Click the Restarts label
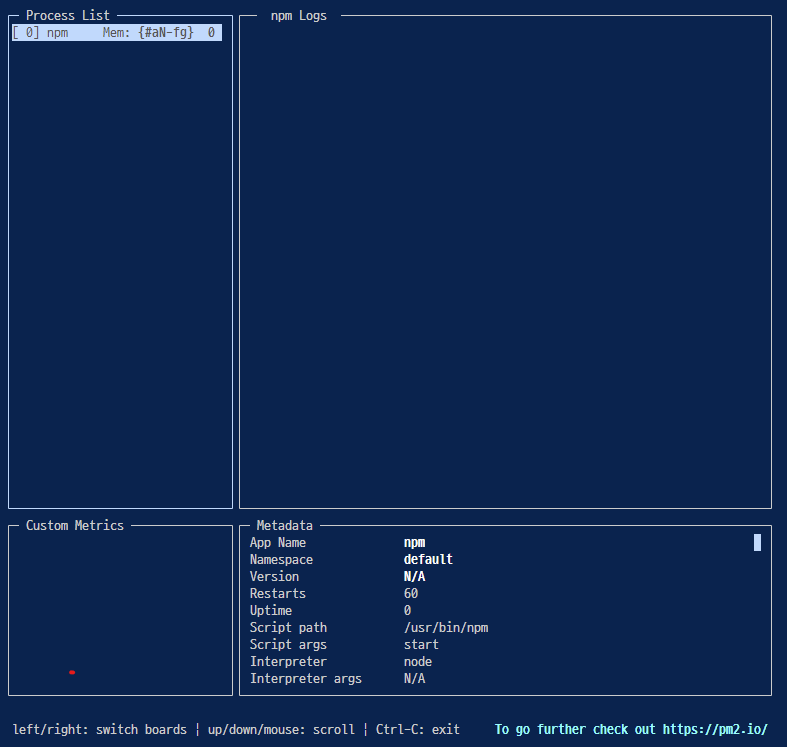Viewport: 787px width, 747px height. 278,593
